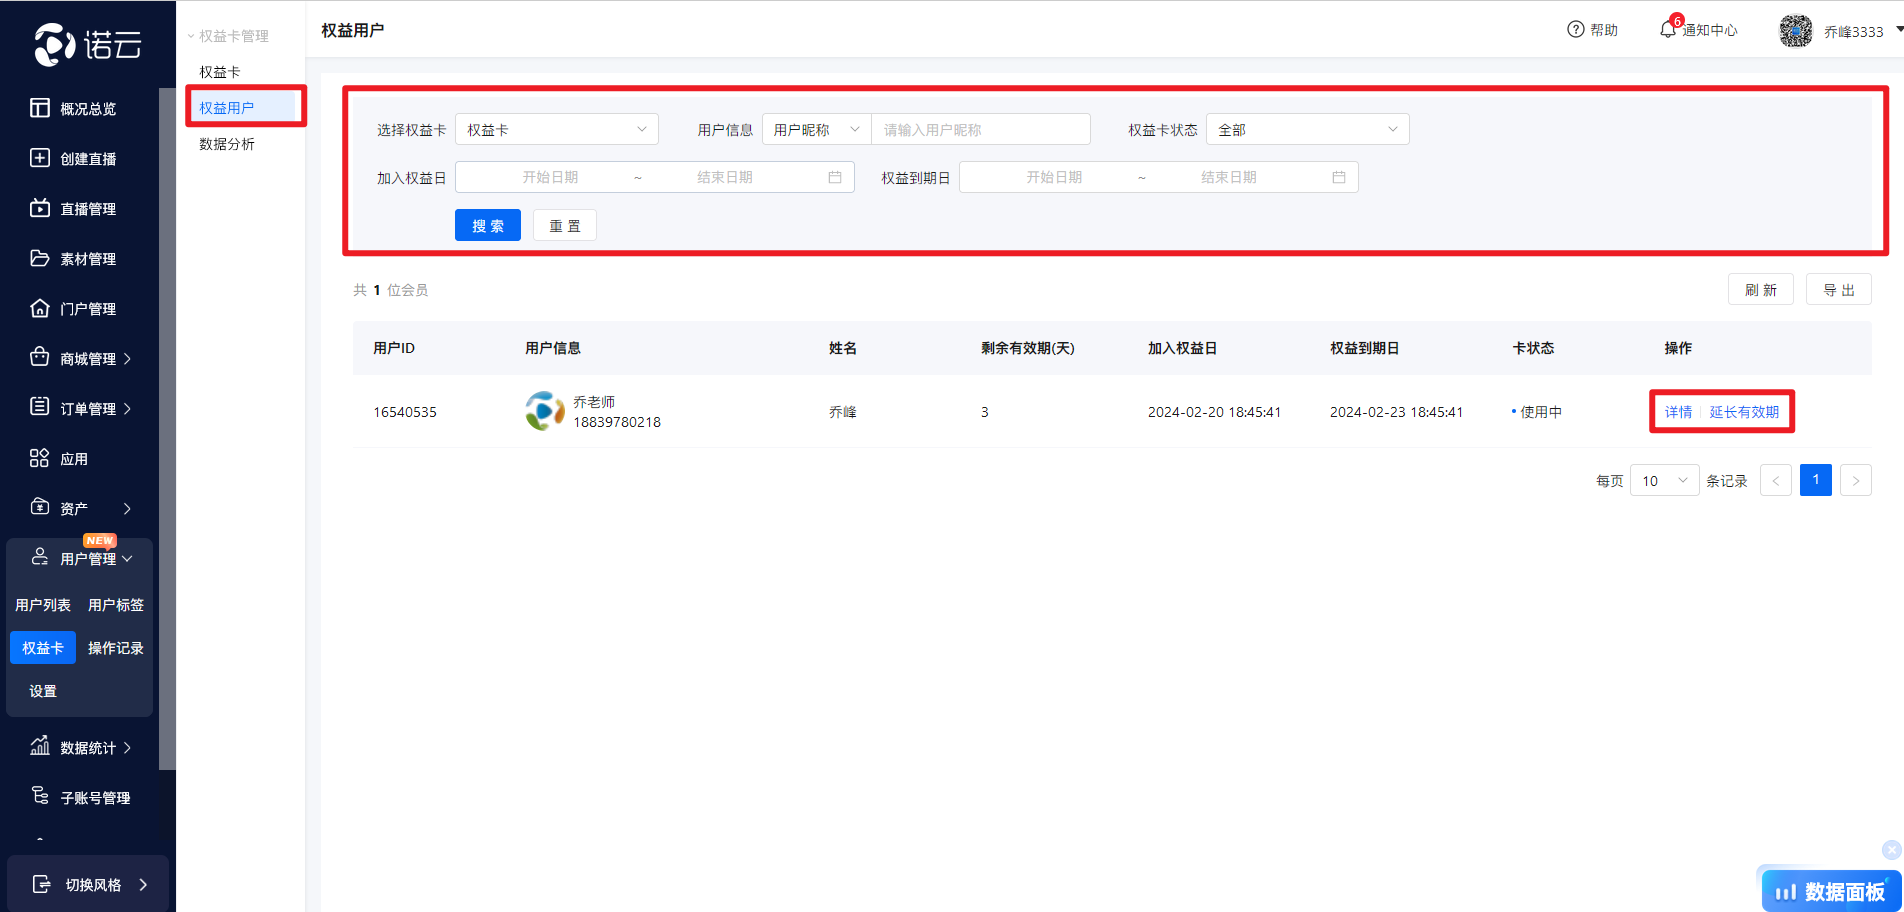1904x912 pixels.
Task: Click the 素材管理 folder icon
Action: coord(40,258)
